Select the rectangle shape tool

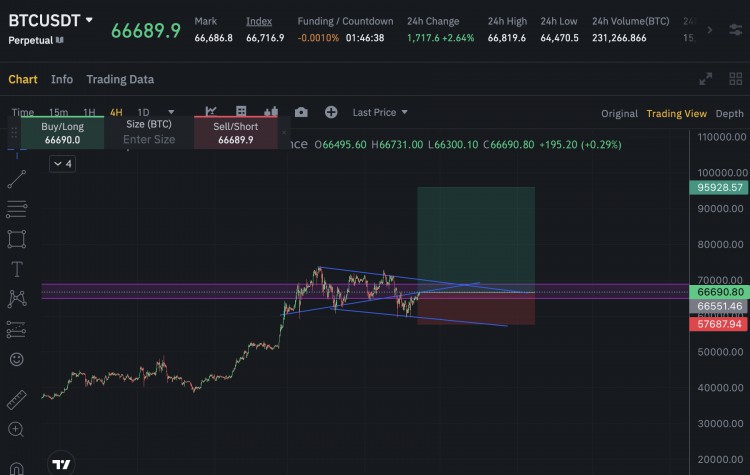(16, 239)
